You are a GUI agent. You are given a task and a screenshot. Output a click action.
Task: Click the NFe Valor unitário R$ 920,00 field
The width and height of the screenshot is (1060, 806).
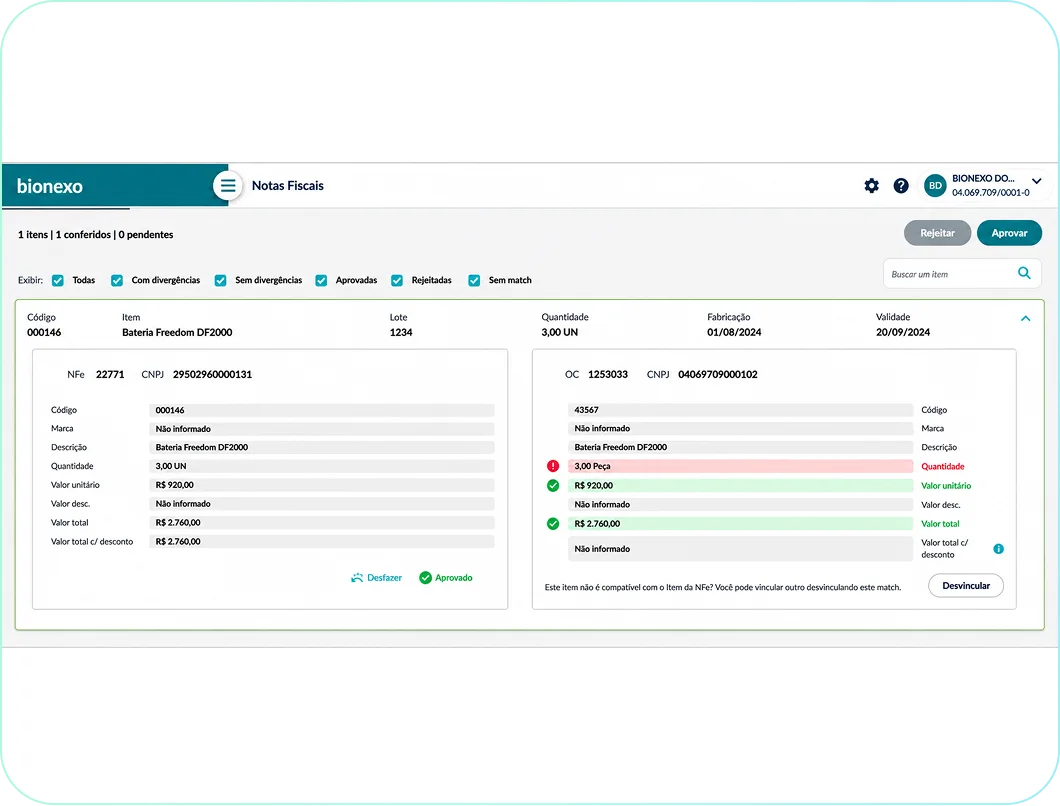pyautogui.click(x=322, y=485)
